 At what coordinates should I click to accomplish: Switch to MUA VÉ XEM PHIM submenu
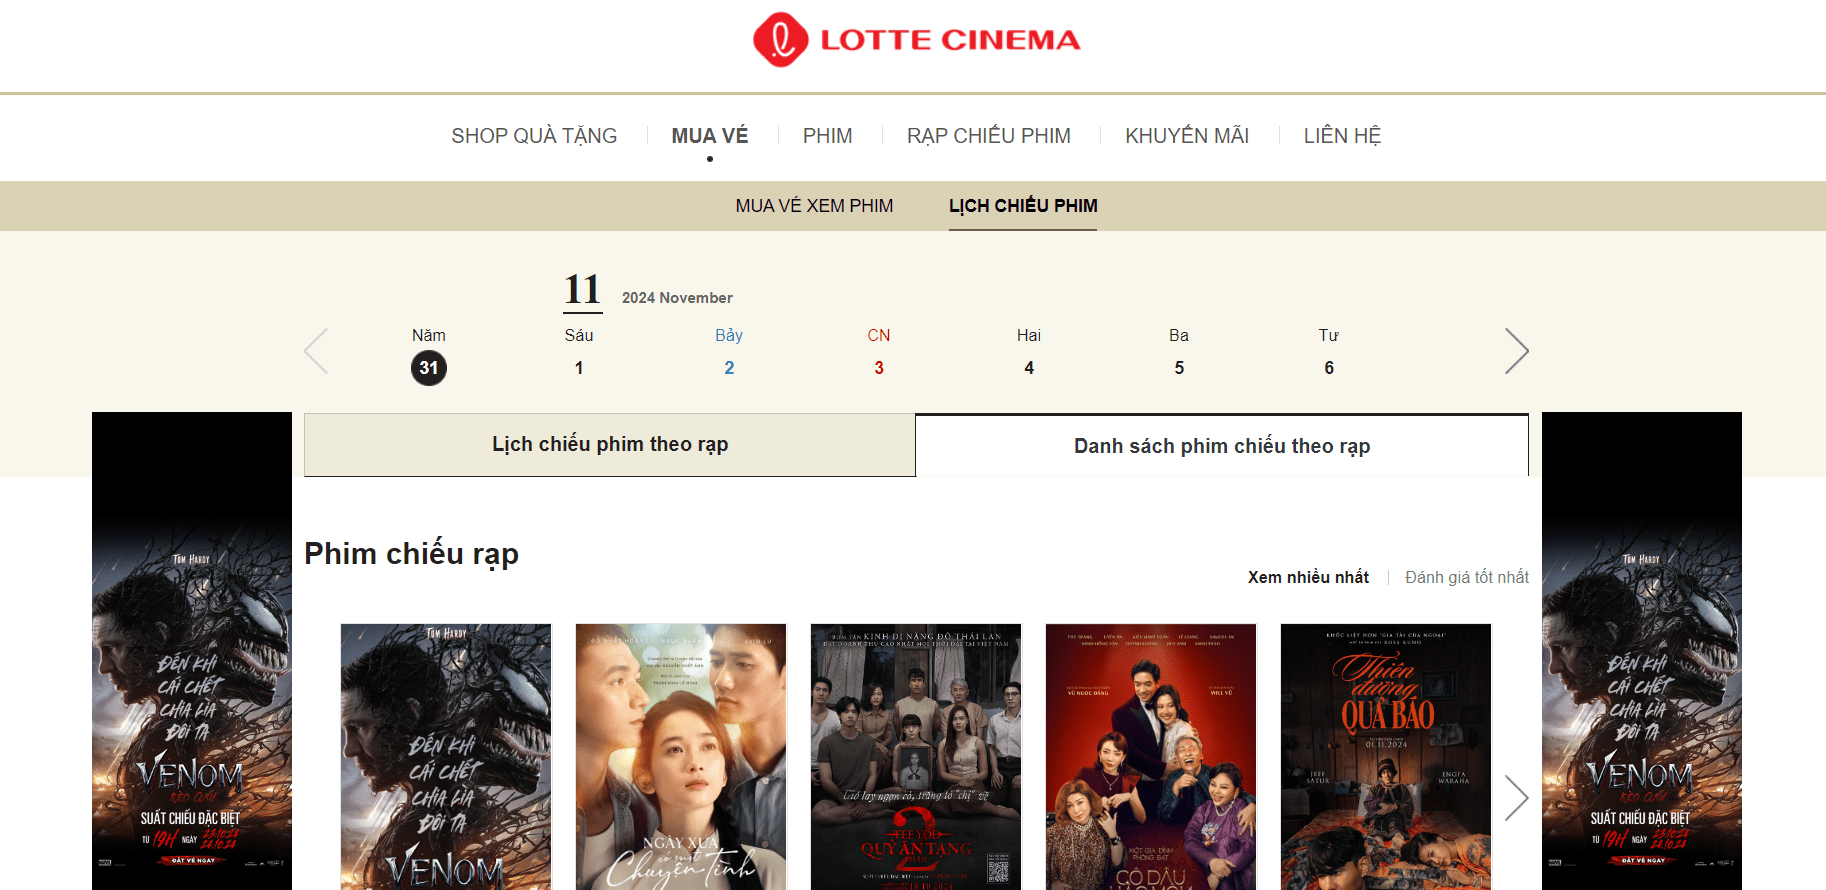tap(814, 206)
